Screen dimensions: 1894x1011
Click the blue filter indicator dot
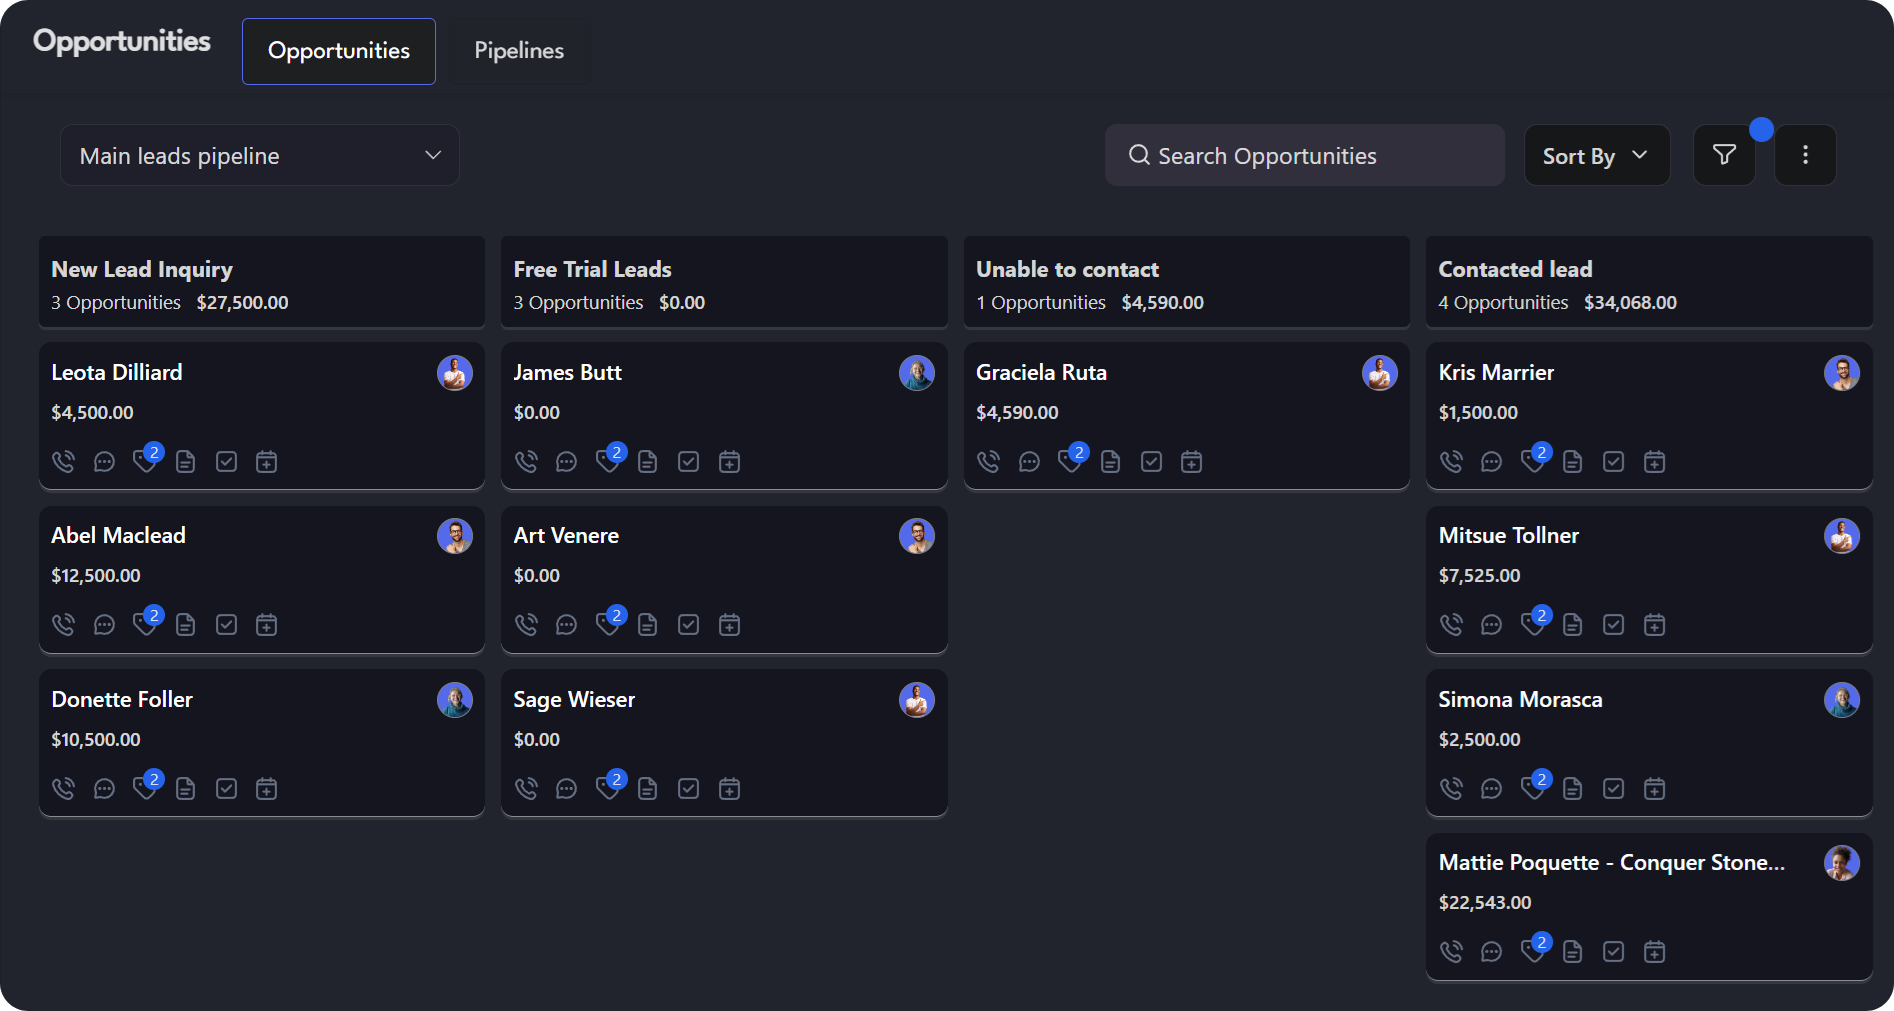pos(1761,130)
